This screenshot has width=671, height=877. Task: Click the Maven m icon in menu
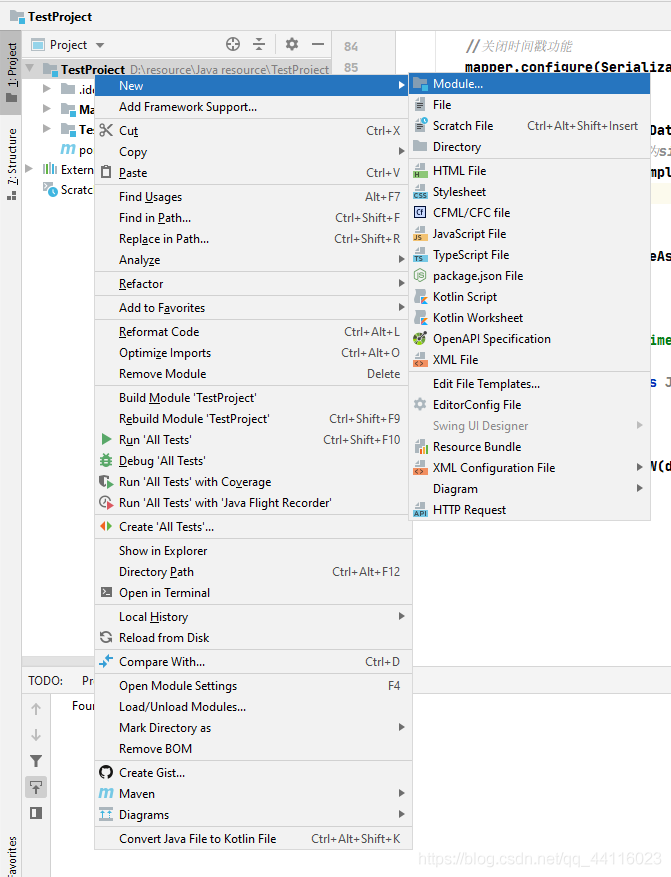[106, 793]
